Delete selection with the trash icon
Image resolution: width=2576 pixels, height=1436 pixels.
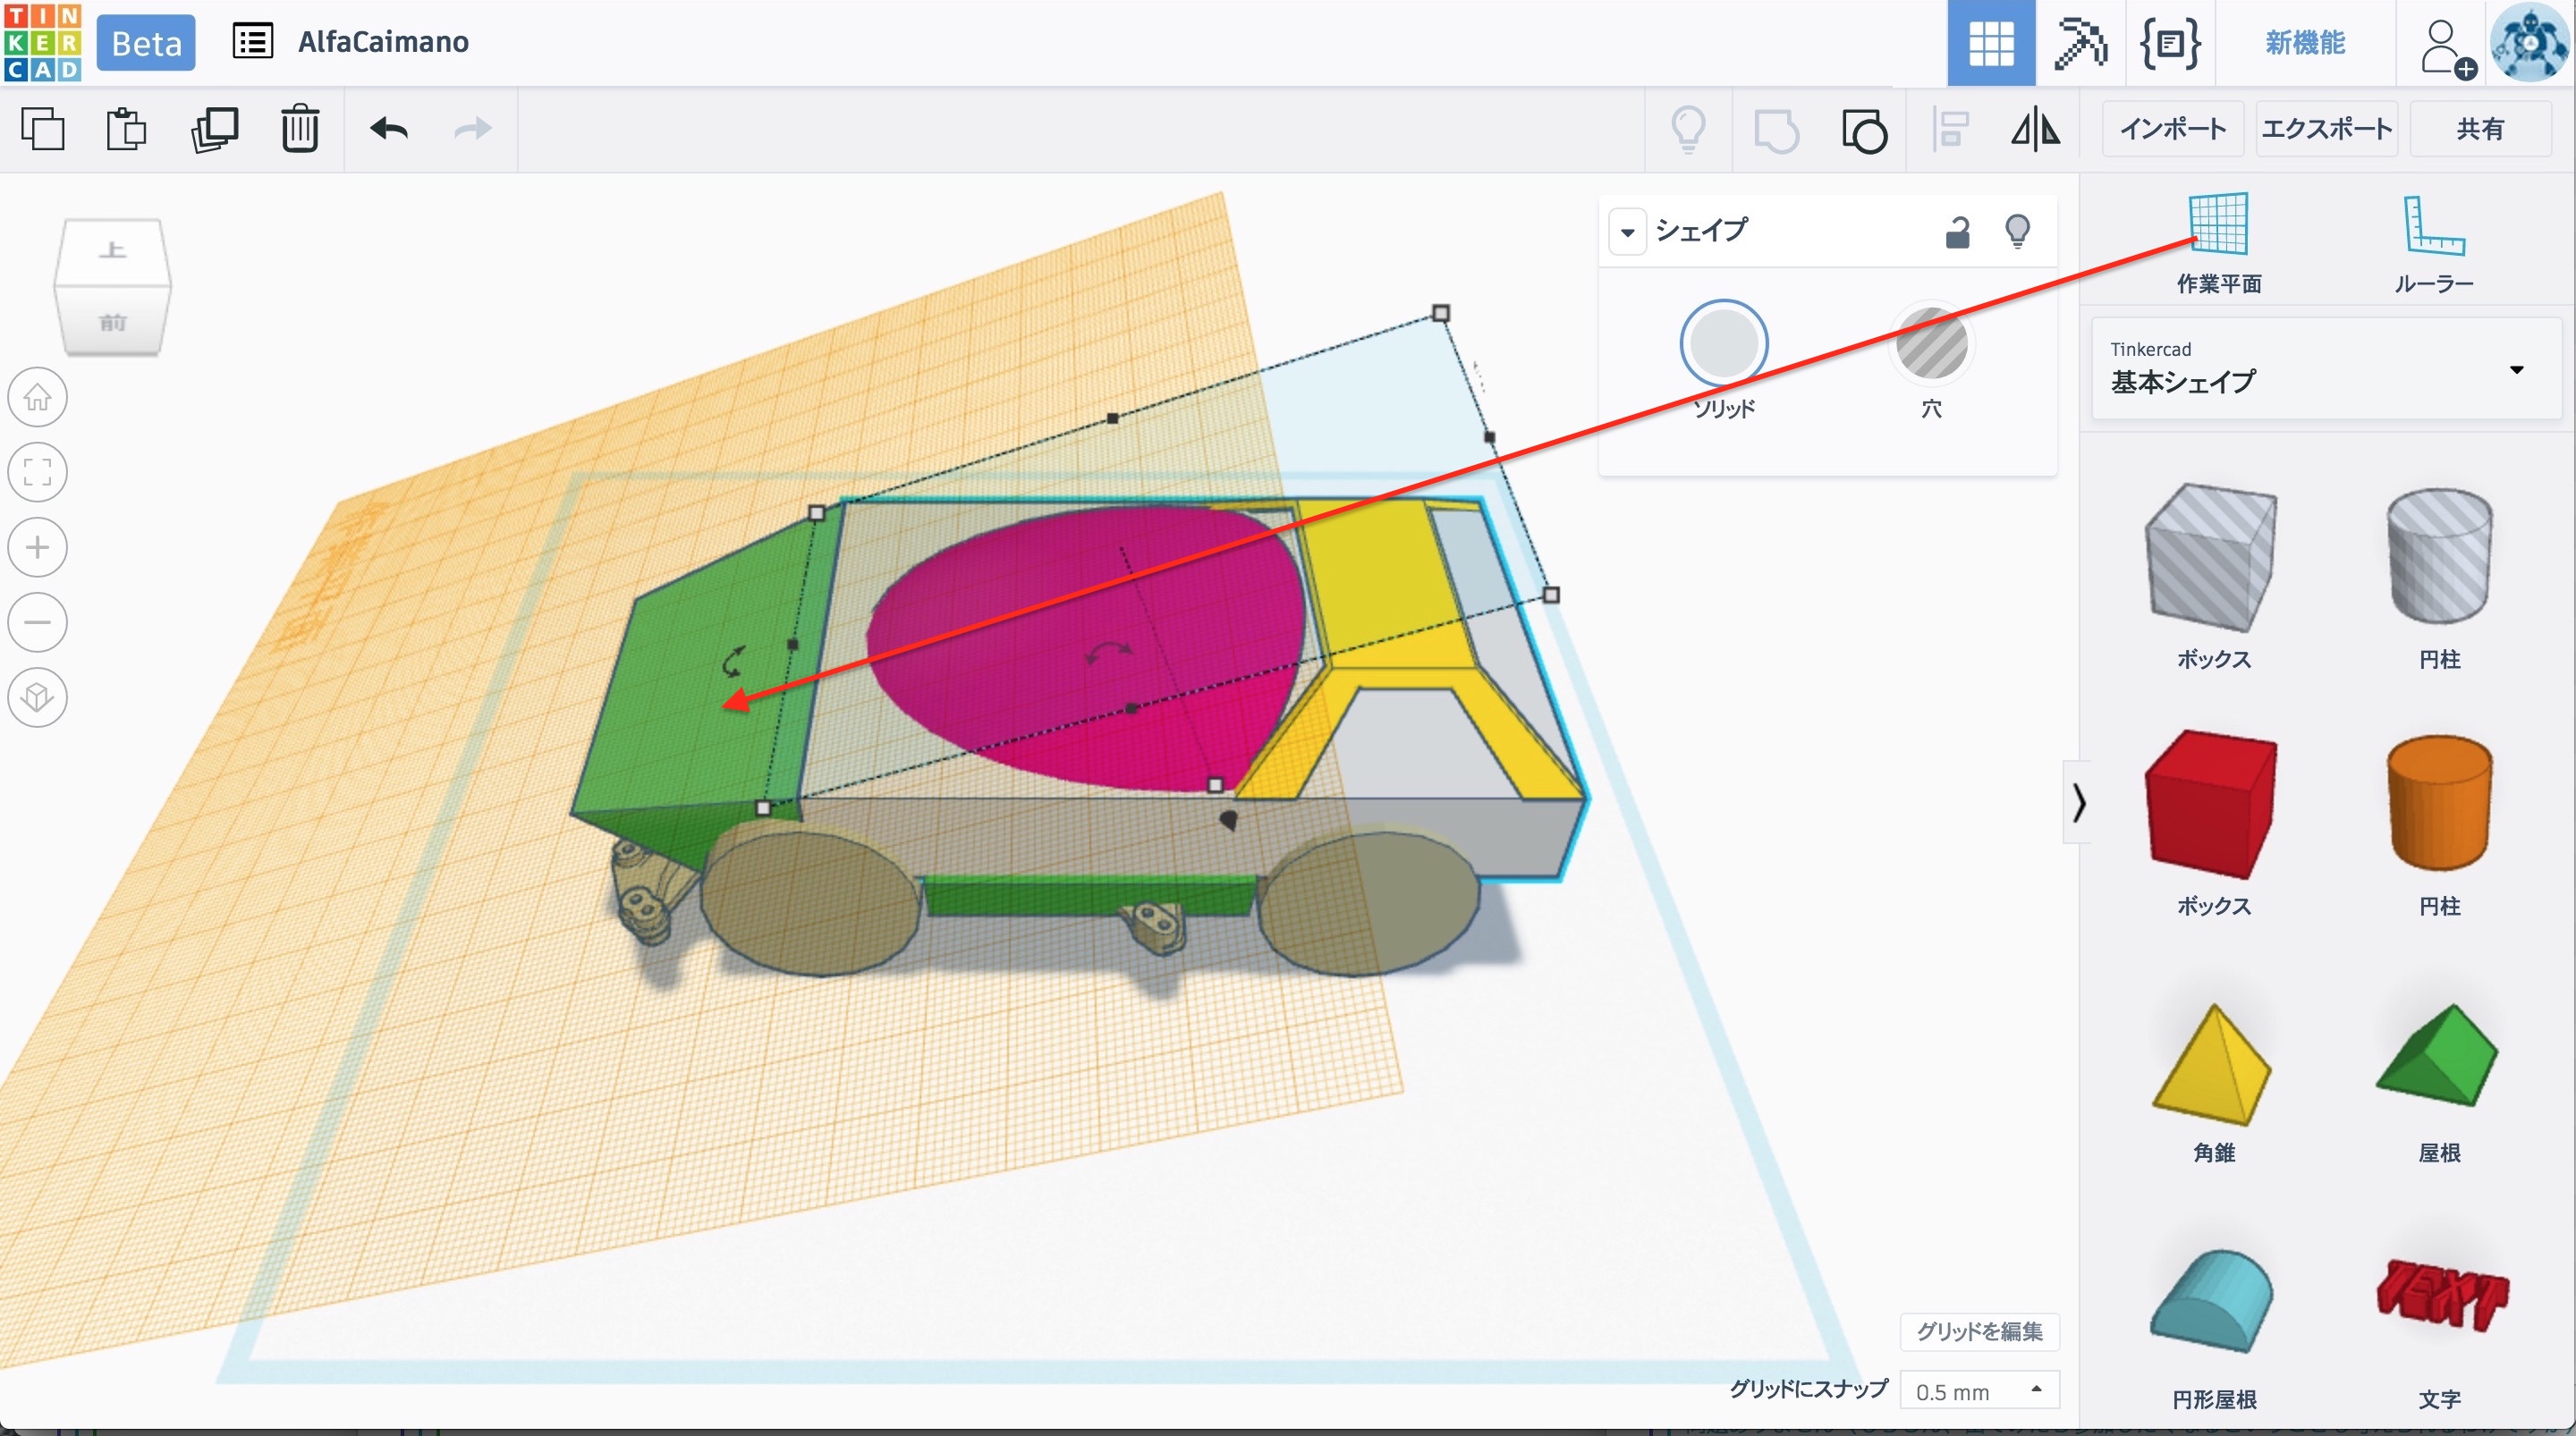coord(299,129)
